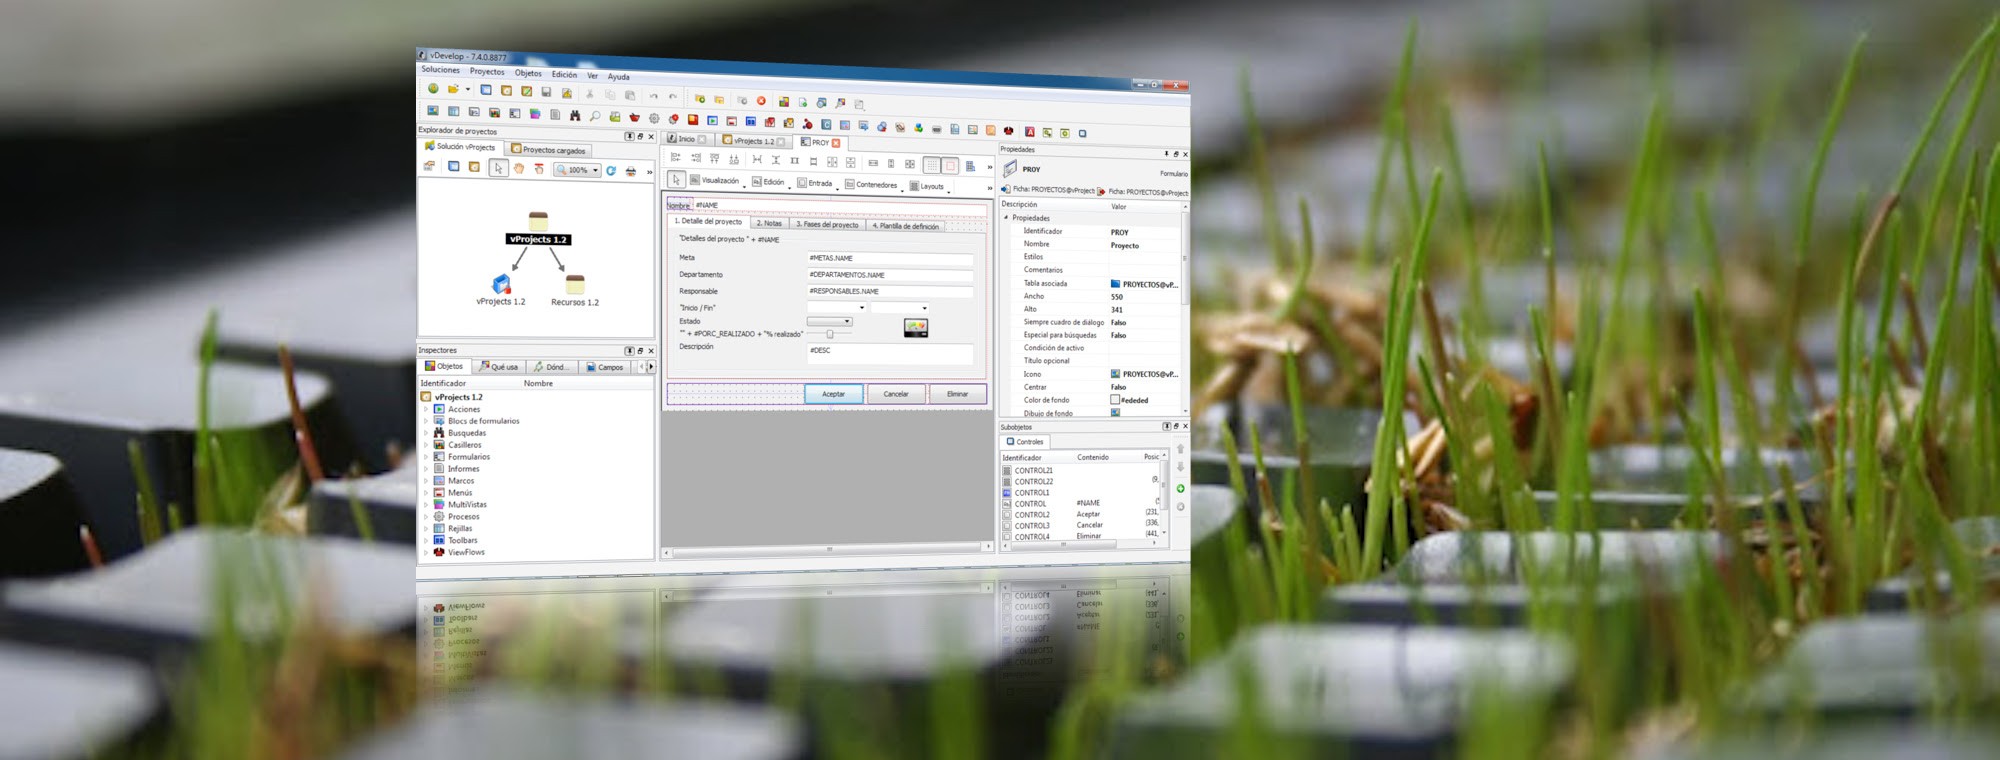
Task: Click the Aceptar button
Action: (x=834, y=394)
